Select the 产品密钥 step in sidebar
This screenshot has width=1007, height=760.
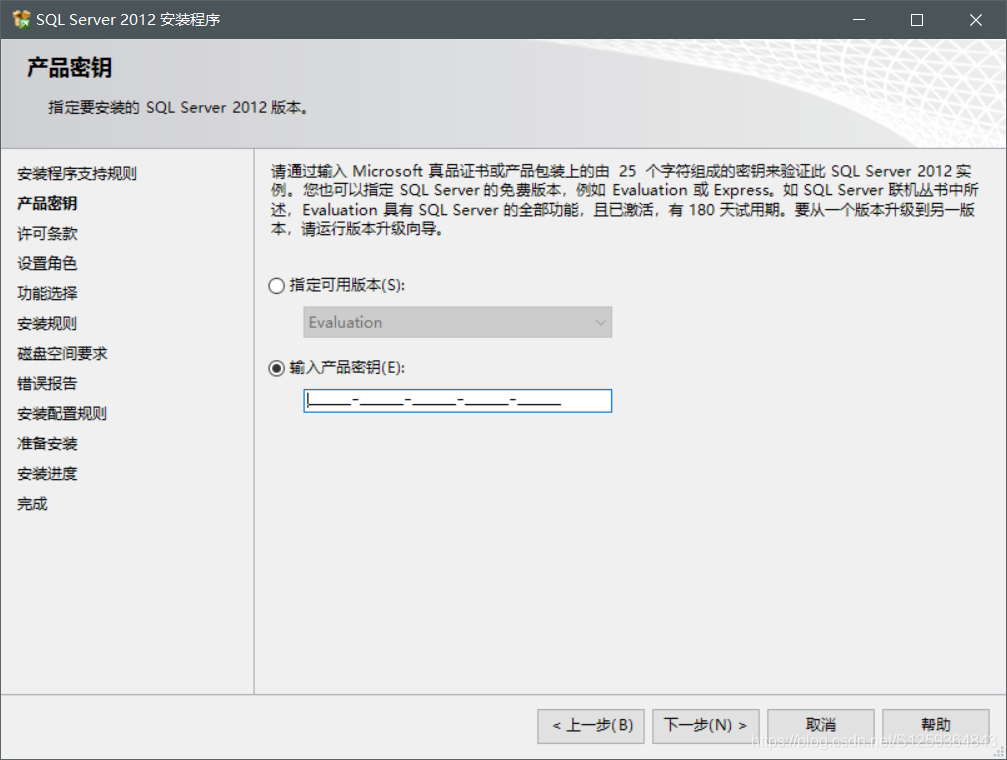pos(47,204)
